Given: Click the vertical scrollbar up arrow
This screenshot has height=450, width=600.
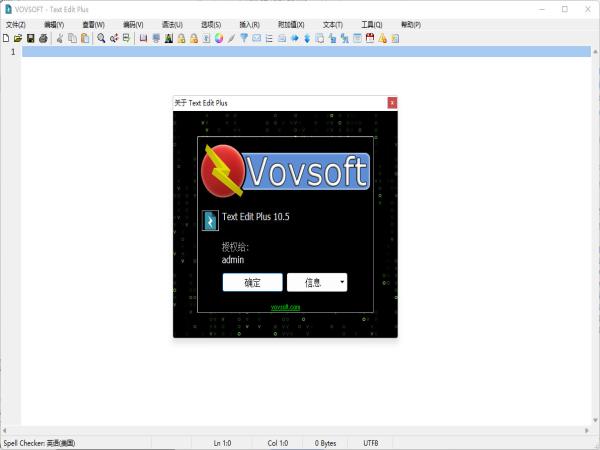Looking at the screenshot, I should (x=595, y=52).
